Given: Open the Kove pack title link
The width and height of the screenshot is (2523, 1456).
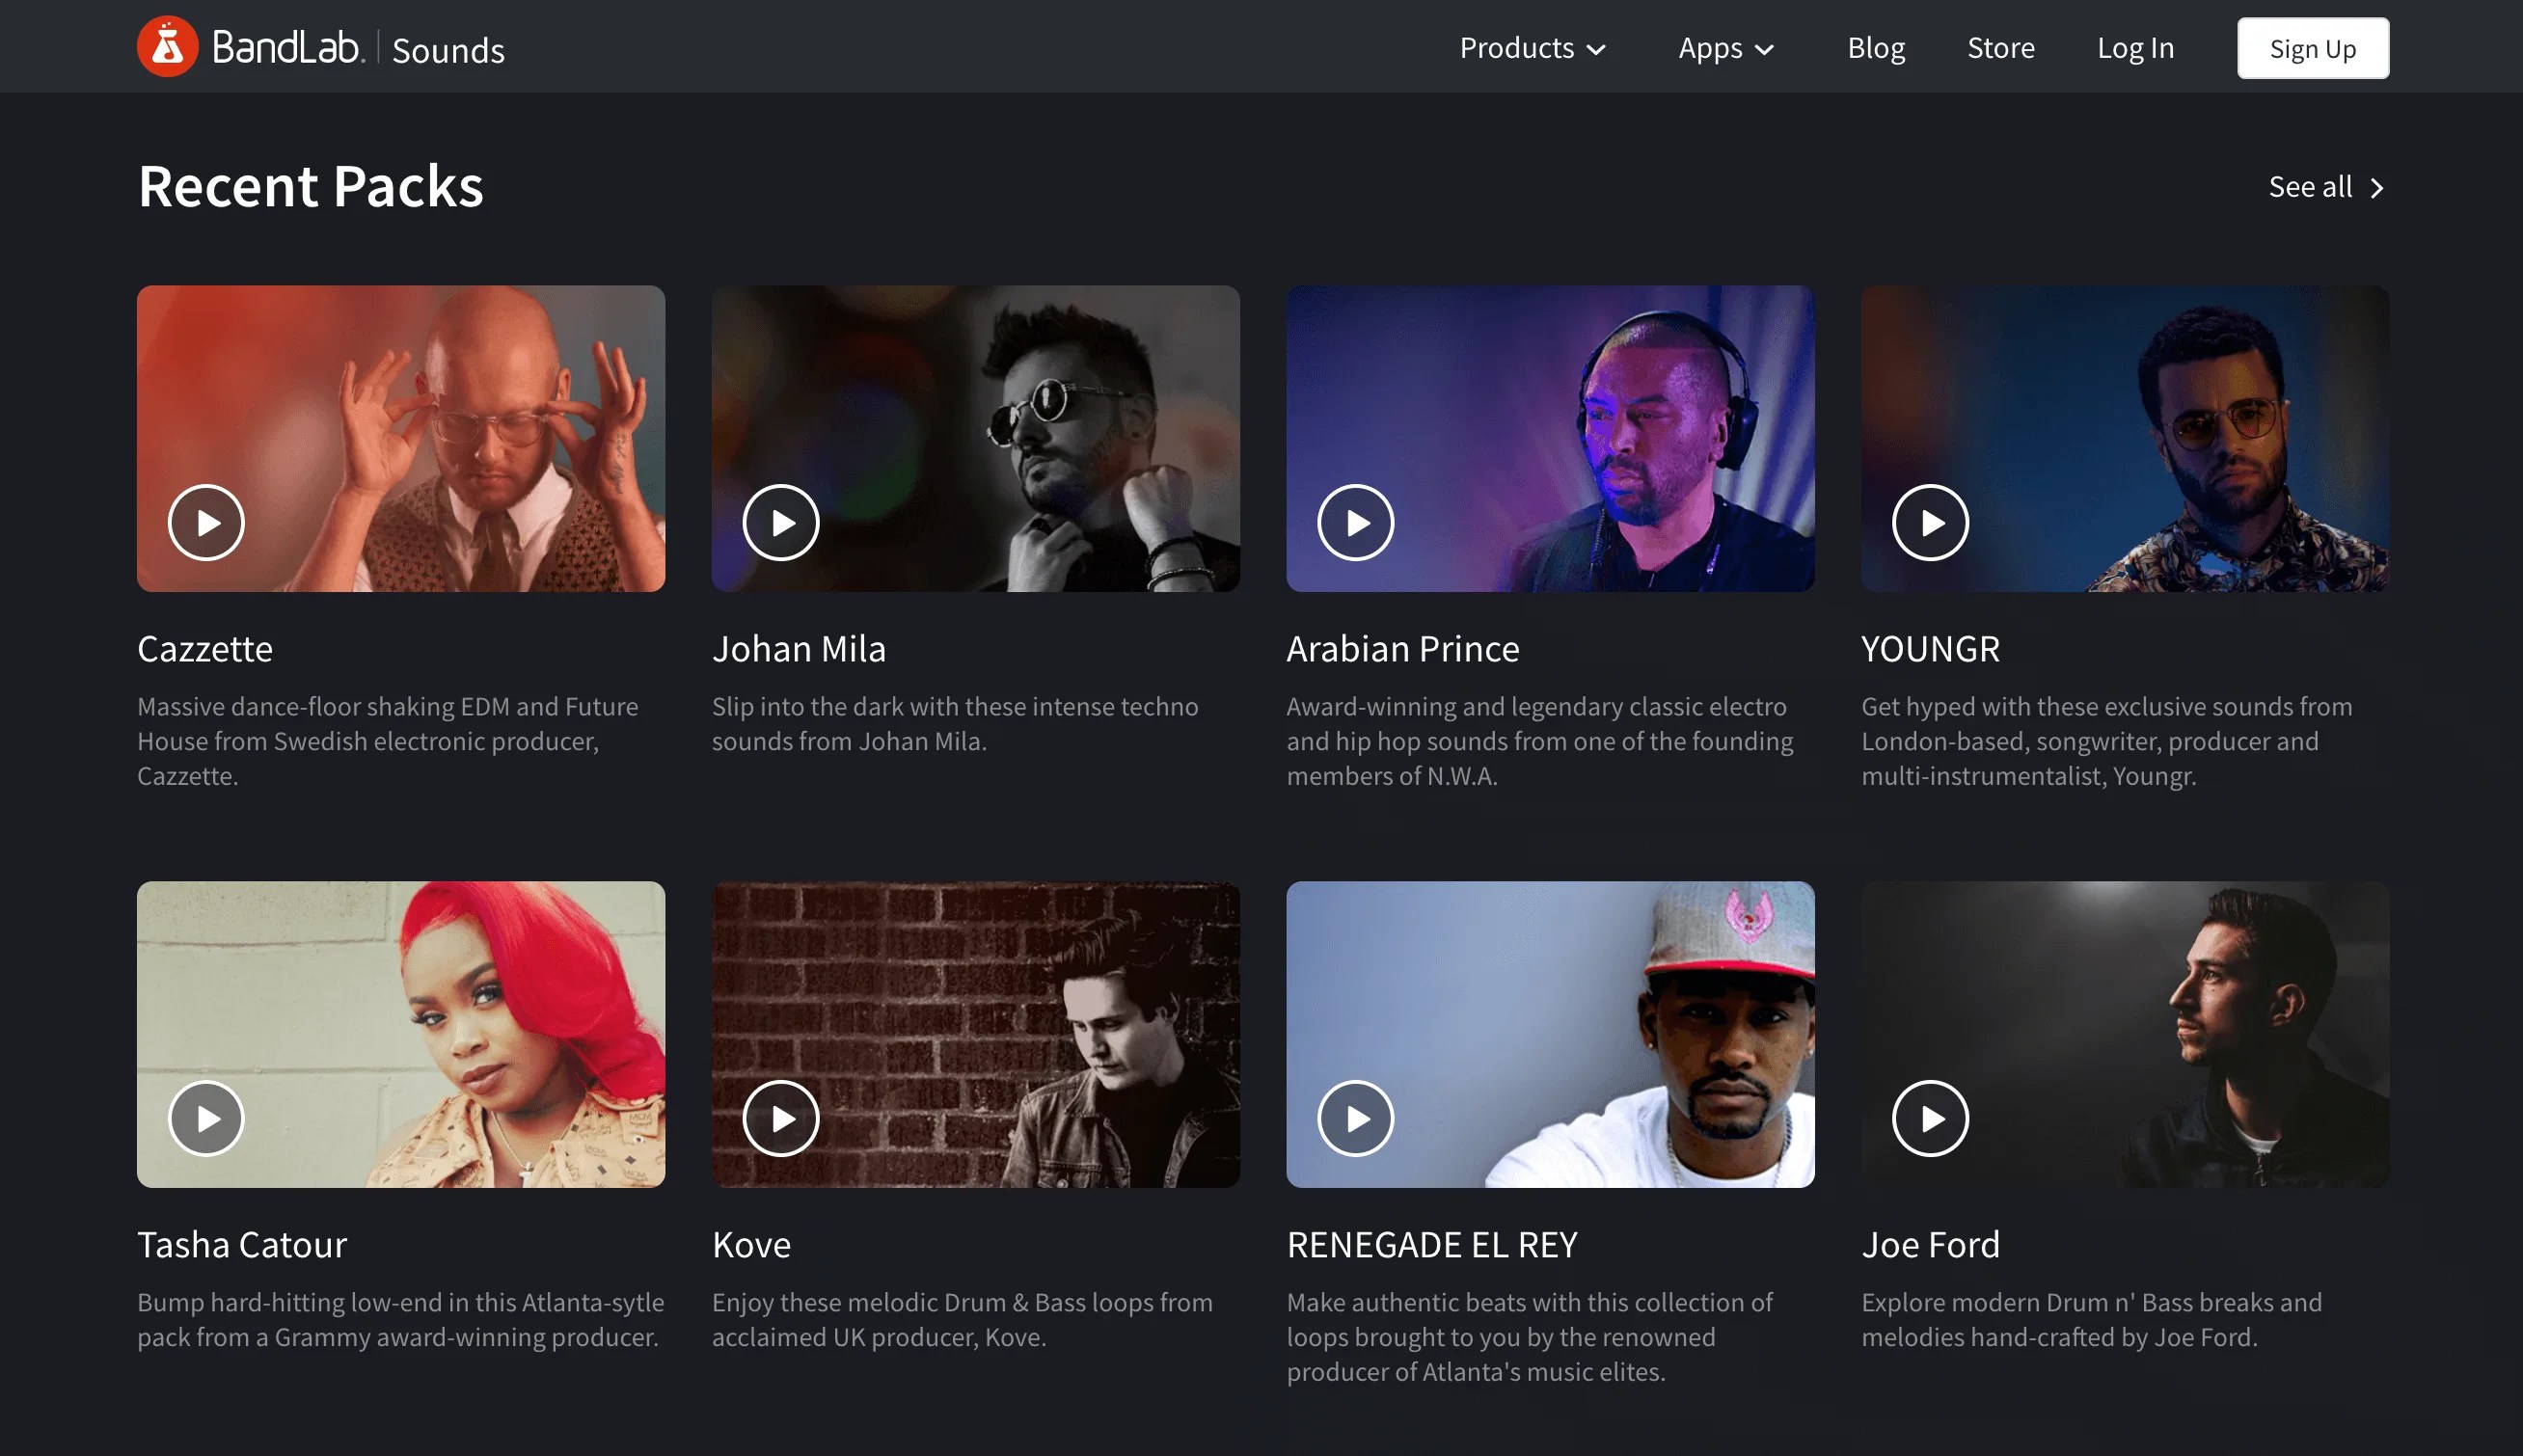Looking at the screenshot, I should (751, 1245).
